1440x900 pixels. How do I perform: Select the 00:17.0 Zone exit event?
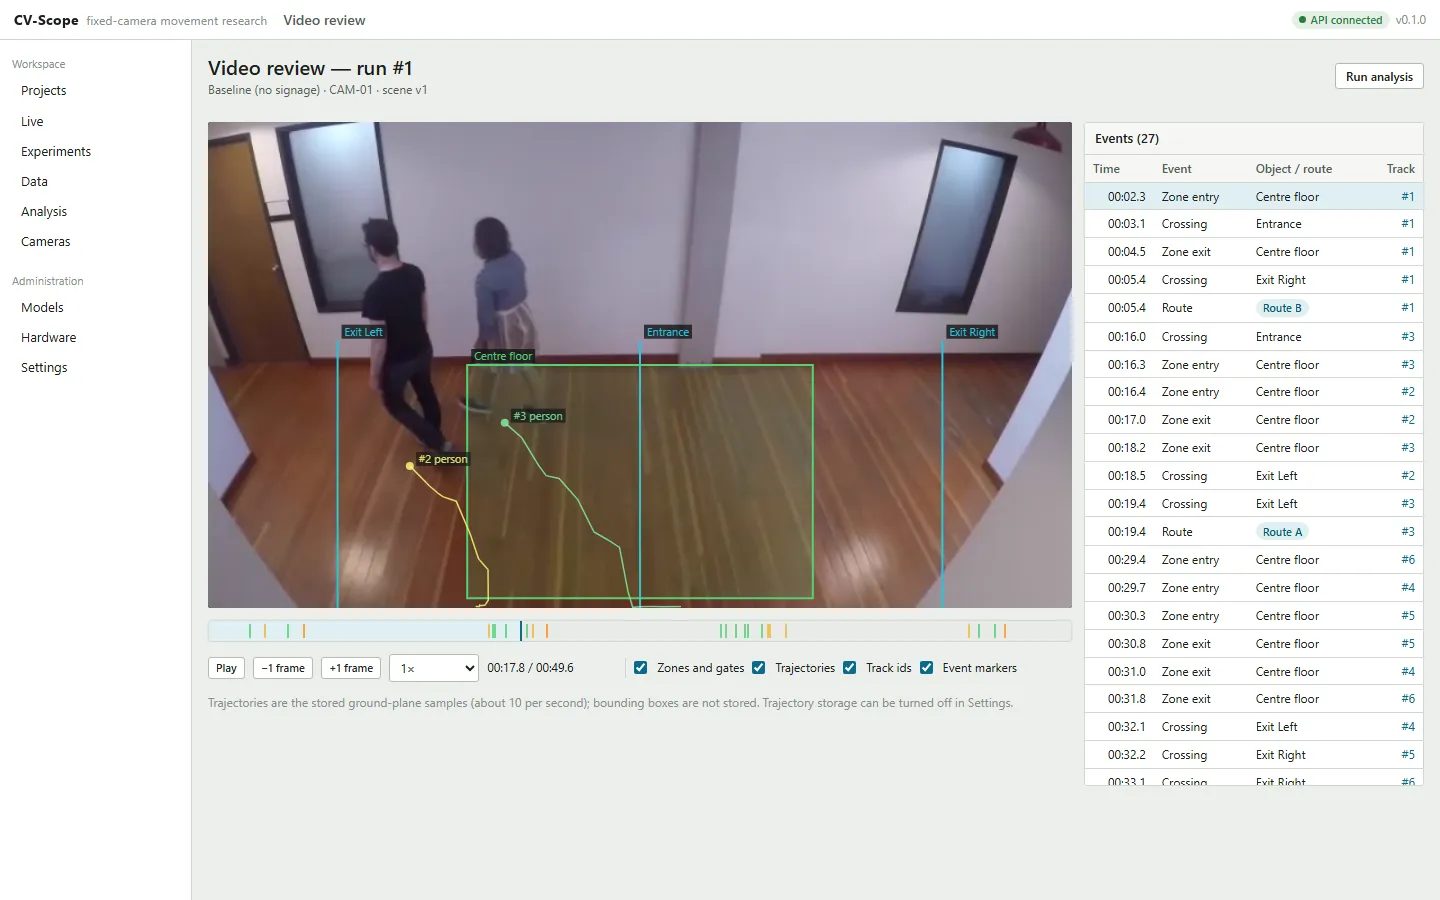pyautogui.click(x=1254, y=420)
